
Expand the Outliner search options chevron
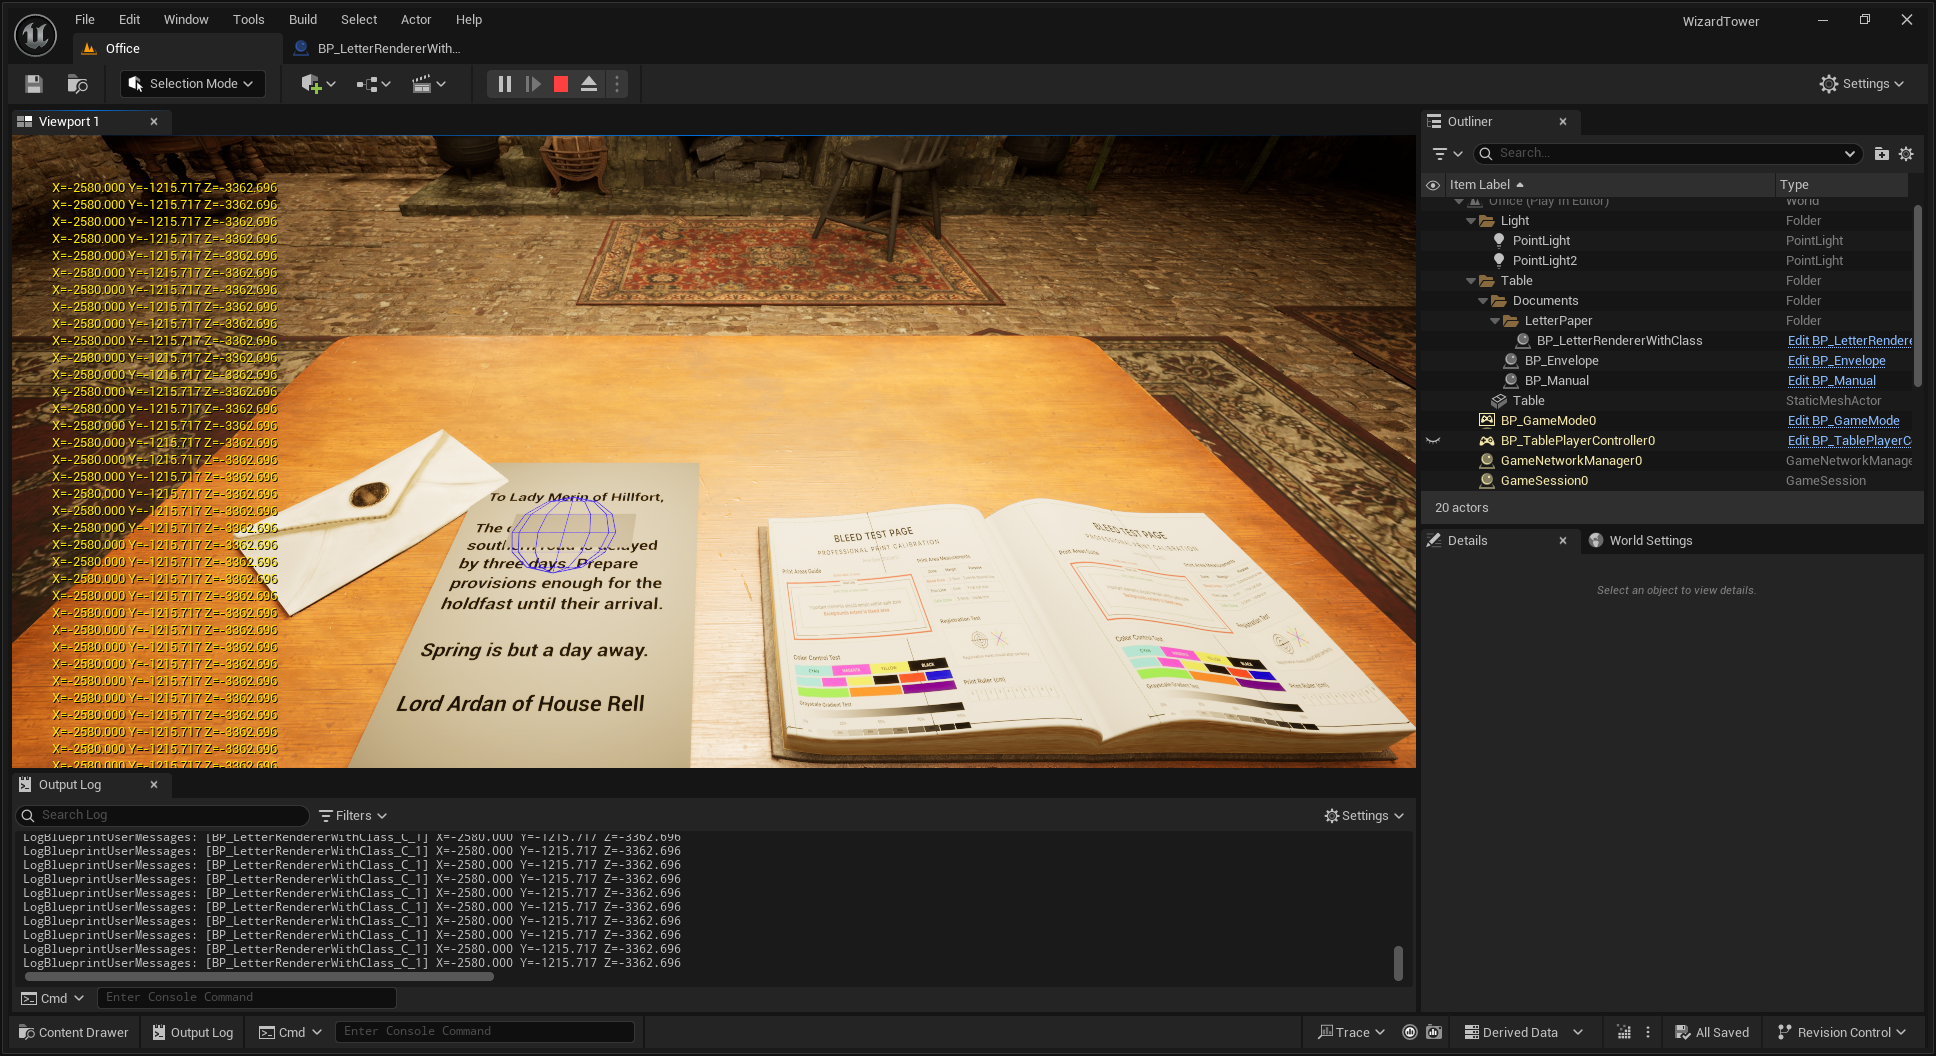coord(1849,153)
